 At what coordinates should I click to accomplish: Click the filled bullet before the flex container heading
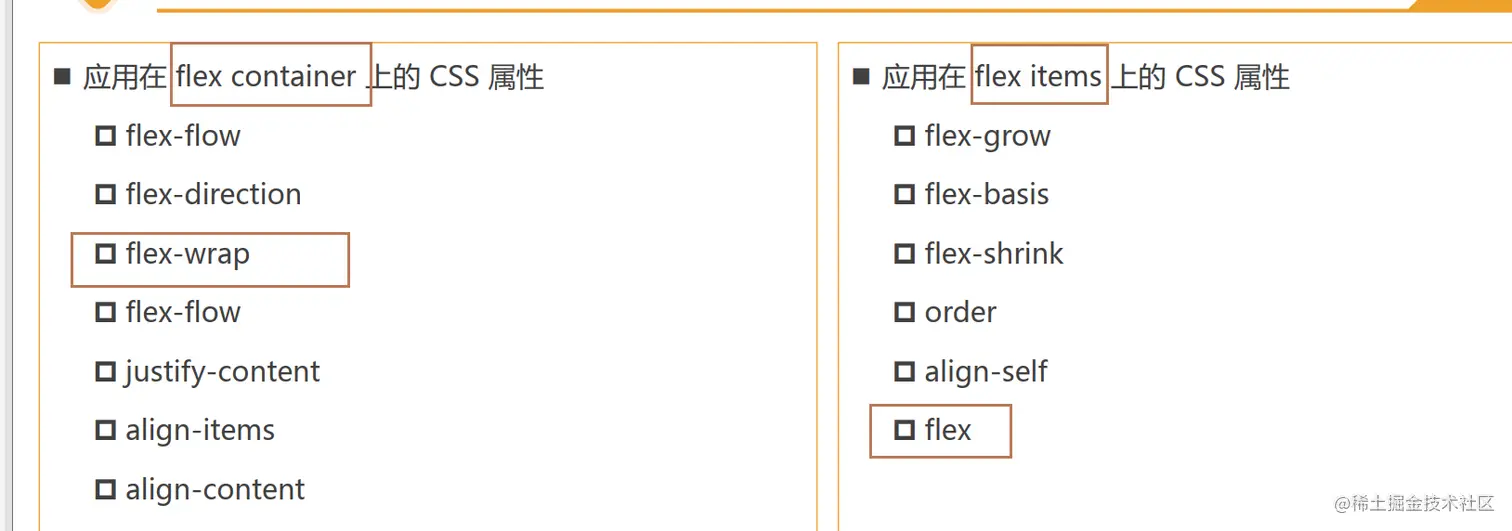tap(63, 77)
